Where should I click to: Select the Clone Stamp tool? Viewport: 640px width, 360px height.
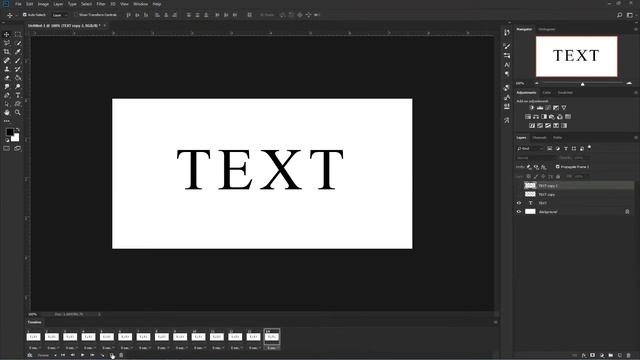pyautogui.click(x=7, y=69)
